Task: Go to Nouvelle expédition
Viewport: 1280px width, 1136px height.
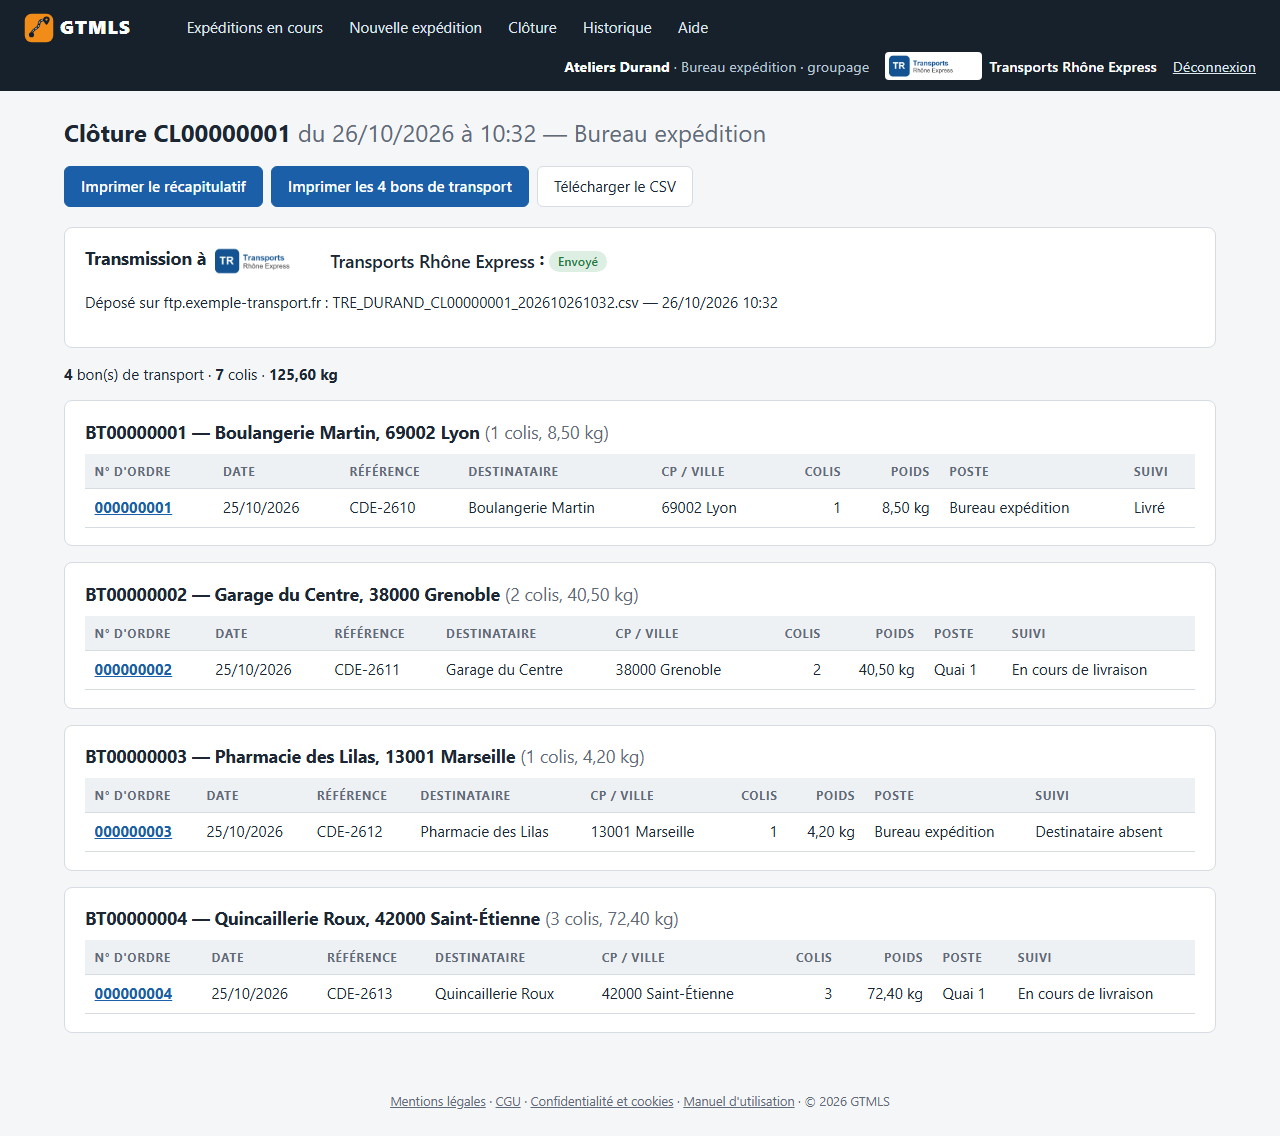Action: 415,28
